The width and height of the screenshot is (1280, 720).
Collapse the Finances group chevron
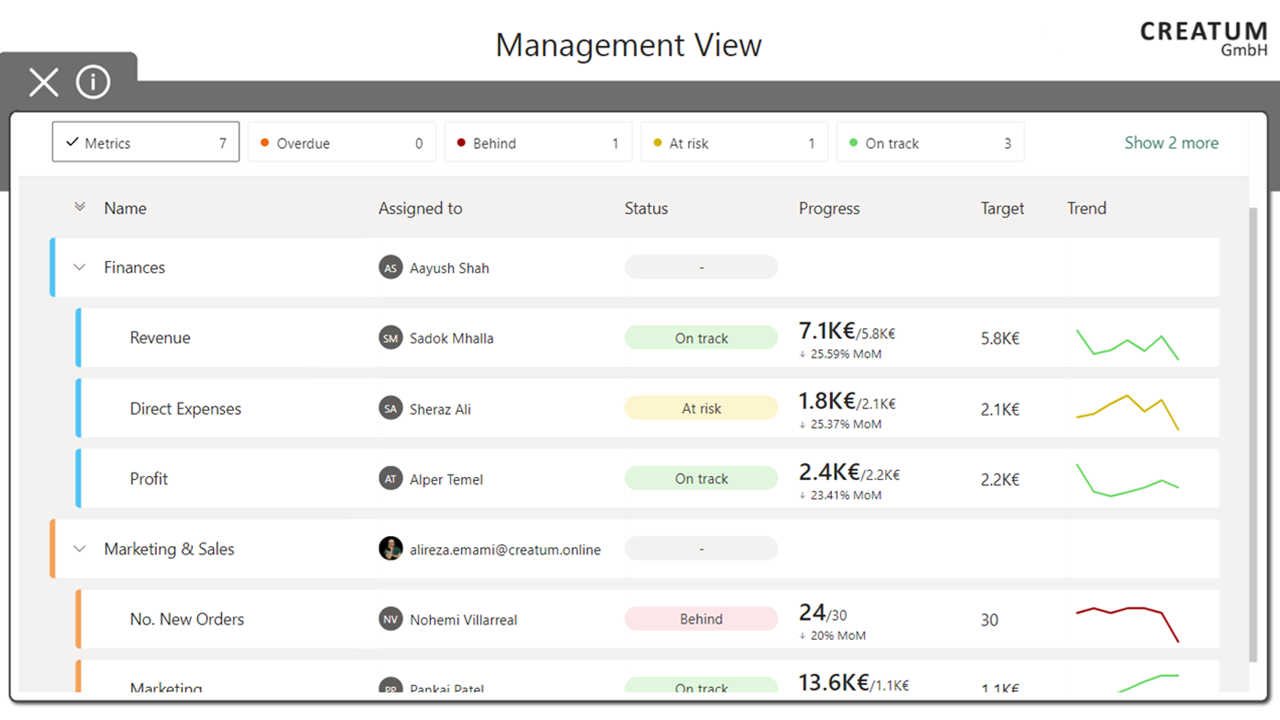80,268
